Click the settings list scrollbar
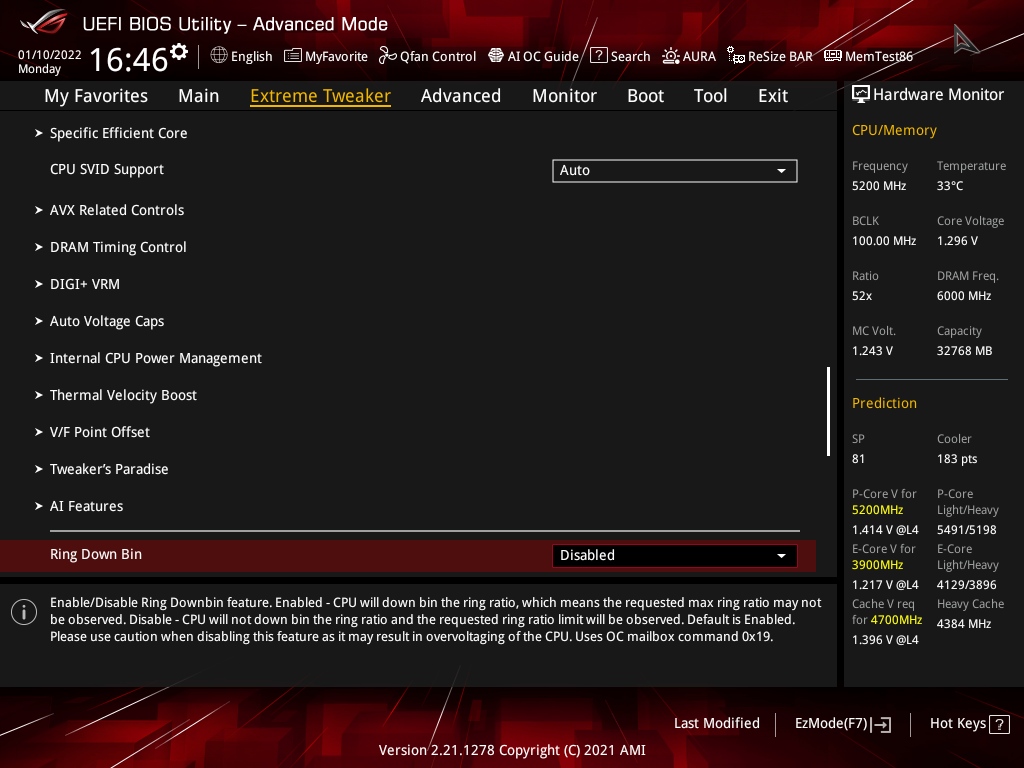Image resolution: width=1024 pixels, height=768 pixels. pos(828,411)
